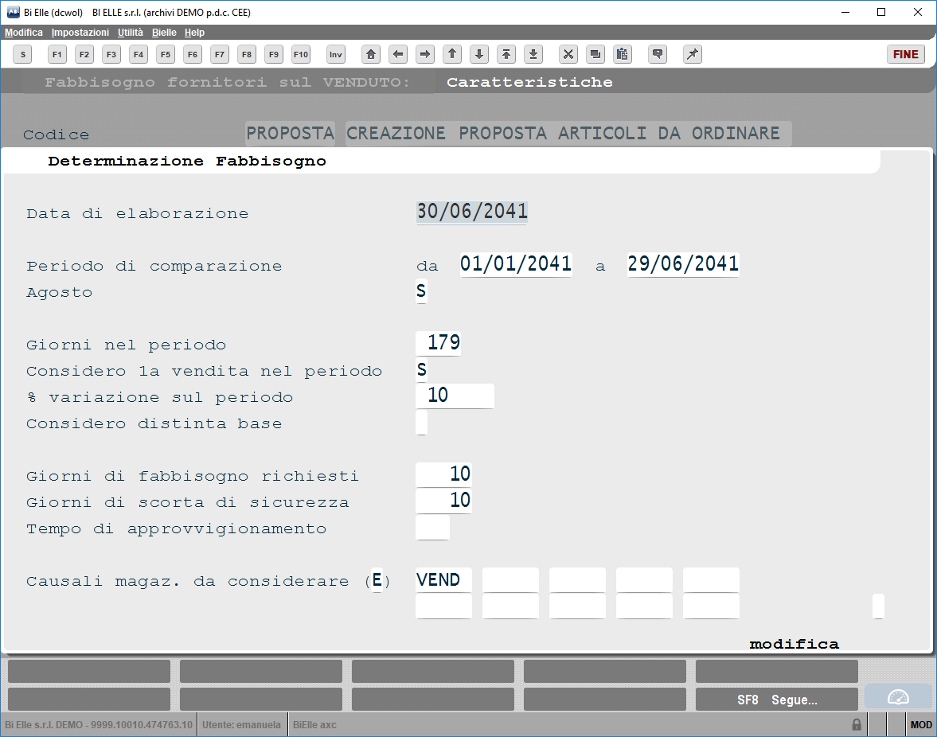Click the PROPOSTA label tab

(290, 133)
